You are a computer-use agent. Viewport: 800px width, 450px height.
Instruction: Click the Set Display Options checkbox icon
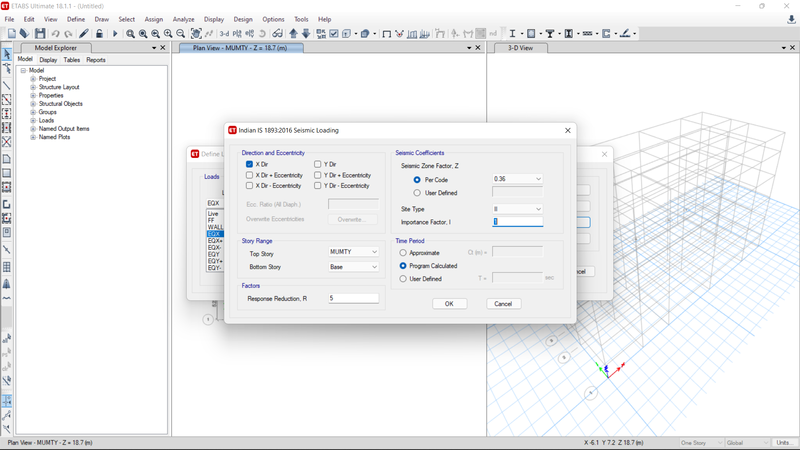tap(334, 34)
